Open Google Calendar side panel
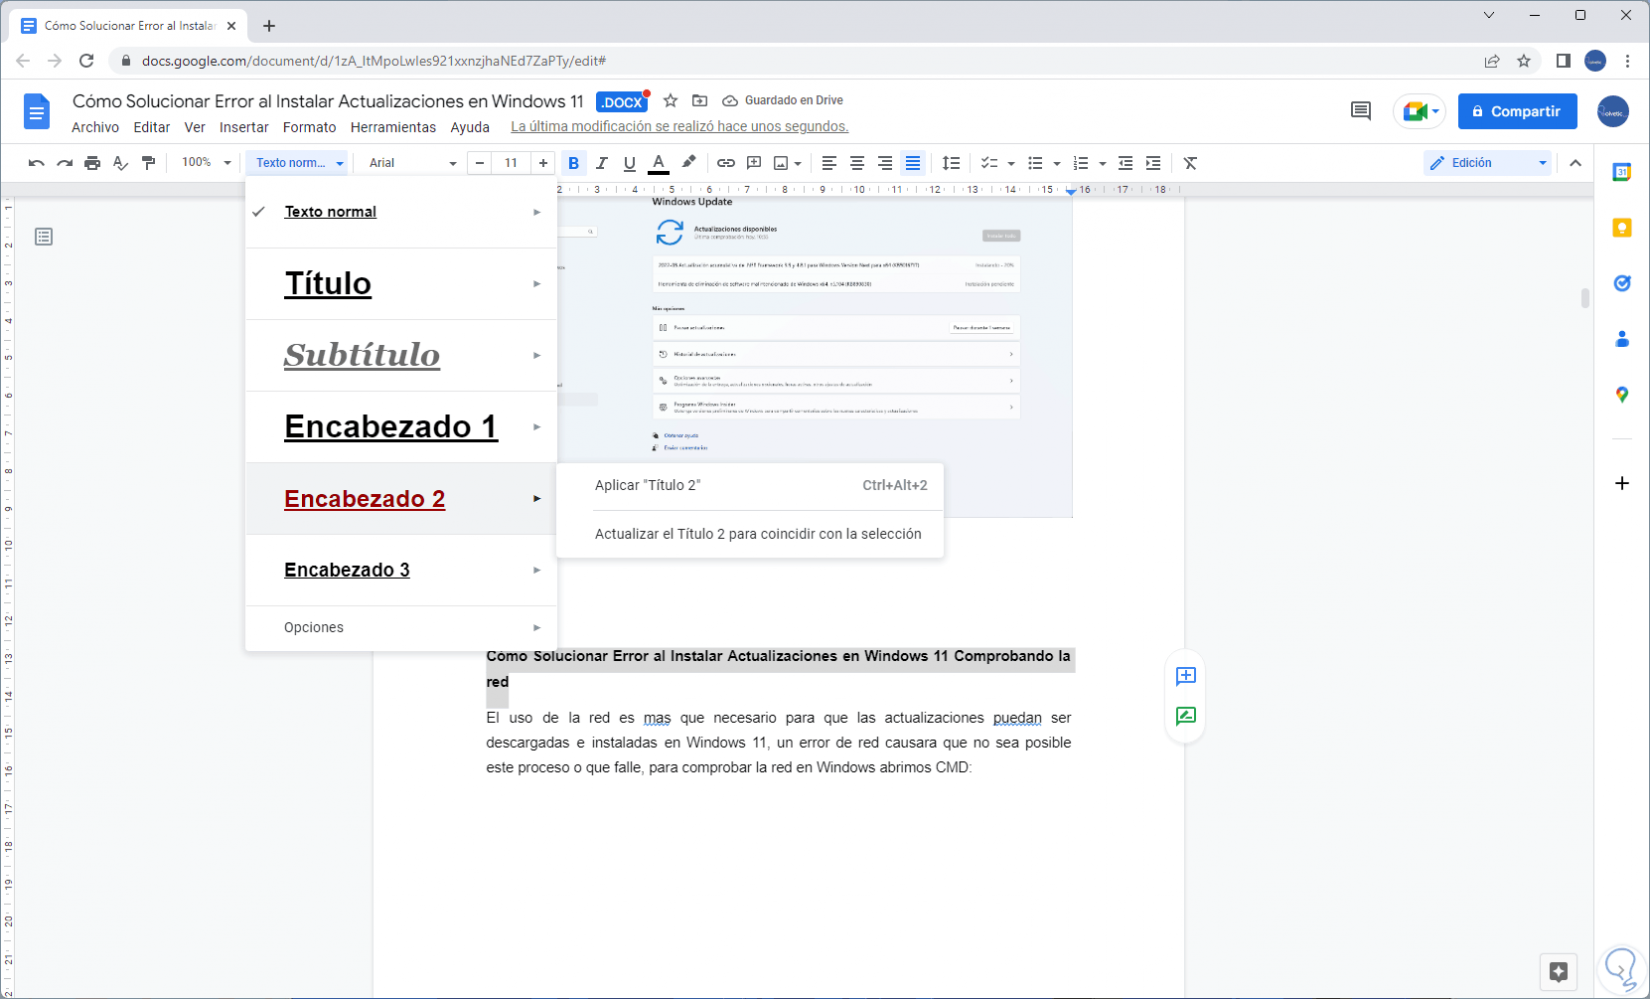The width and height of the screenshot is (1650, 999). pos(1622,172)
